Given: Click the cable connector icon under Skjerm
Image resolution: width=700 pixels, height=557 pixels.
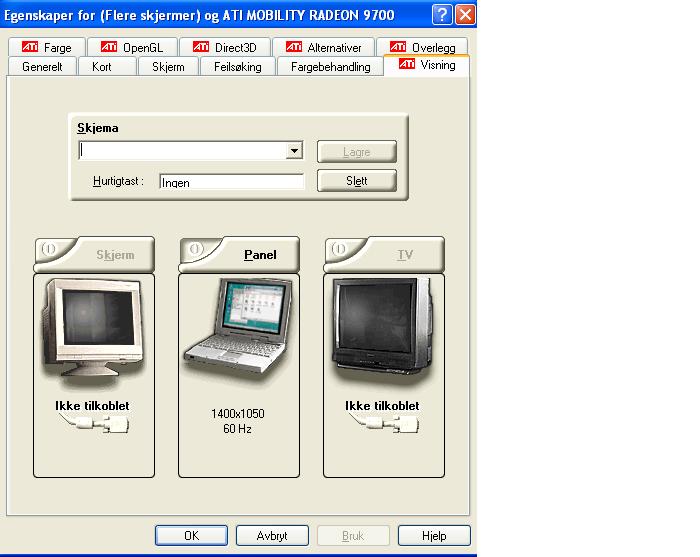Looking at the screenshot, I should (95, 423).
